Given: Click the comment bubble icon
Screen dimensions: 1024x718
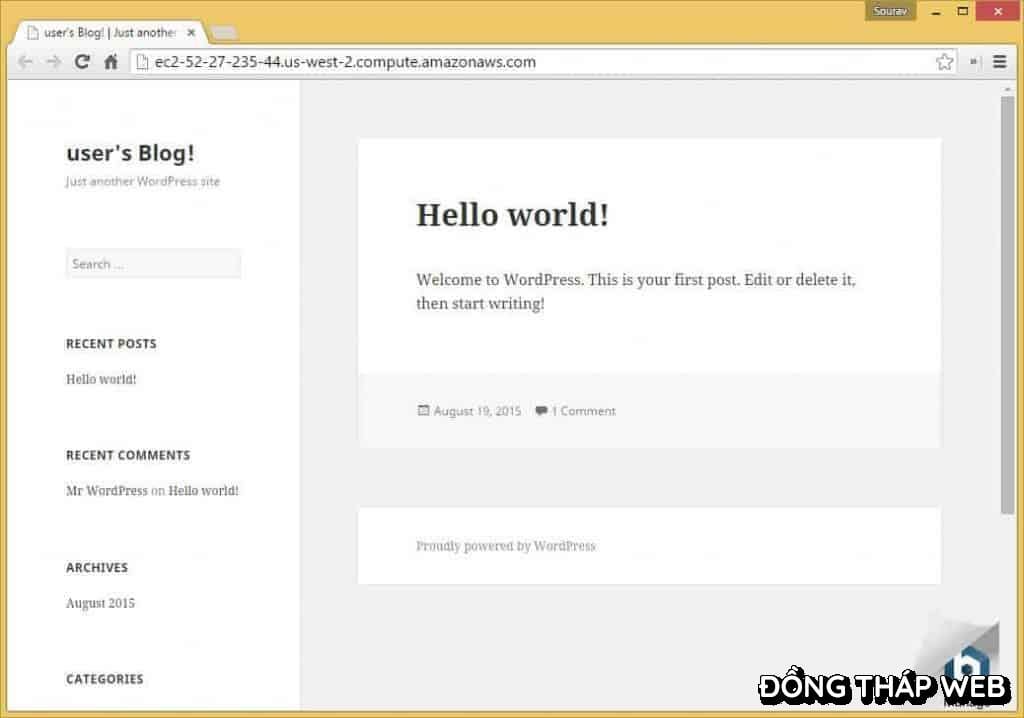Looking at the screenshot, I should point(541,410).
